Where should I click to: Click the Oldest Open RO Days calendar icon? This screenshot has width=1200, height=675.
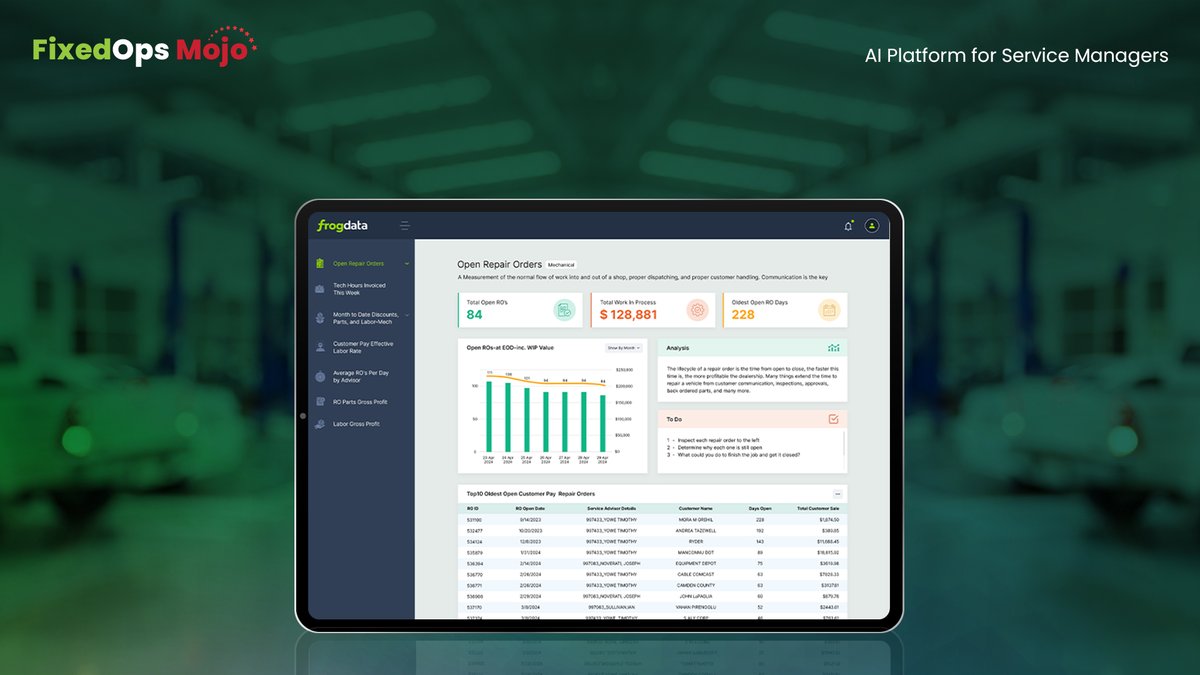(x=829, y=311)
